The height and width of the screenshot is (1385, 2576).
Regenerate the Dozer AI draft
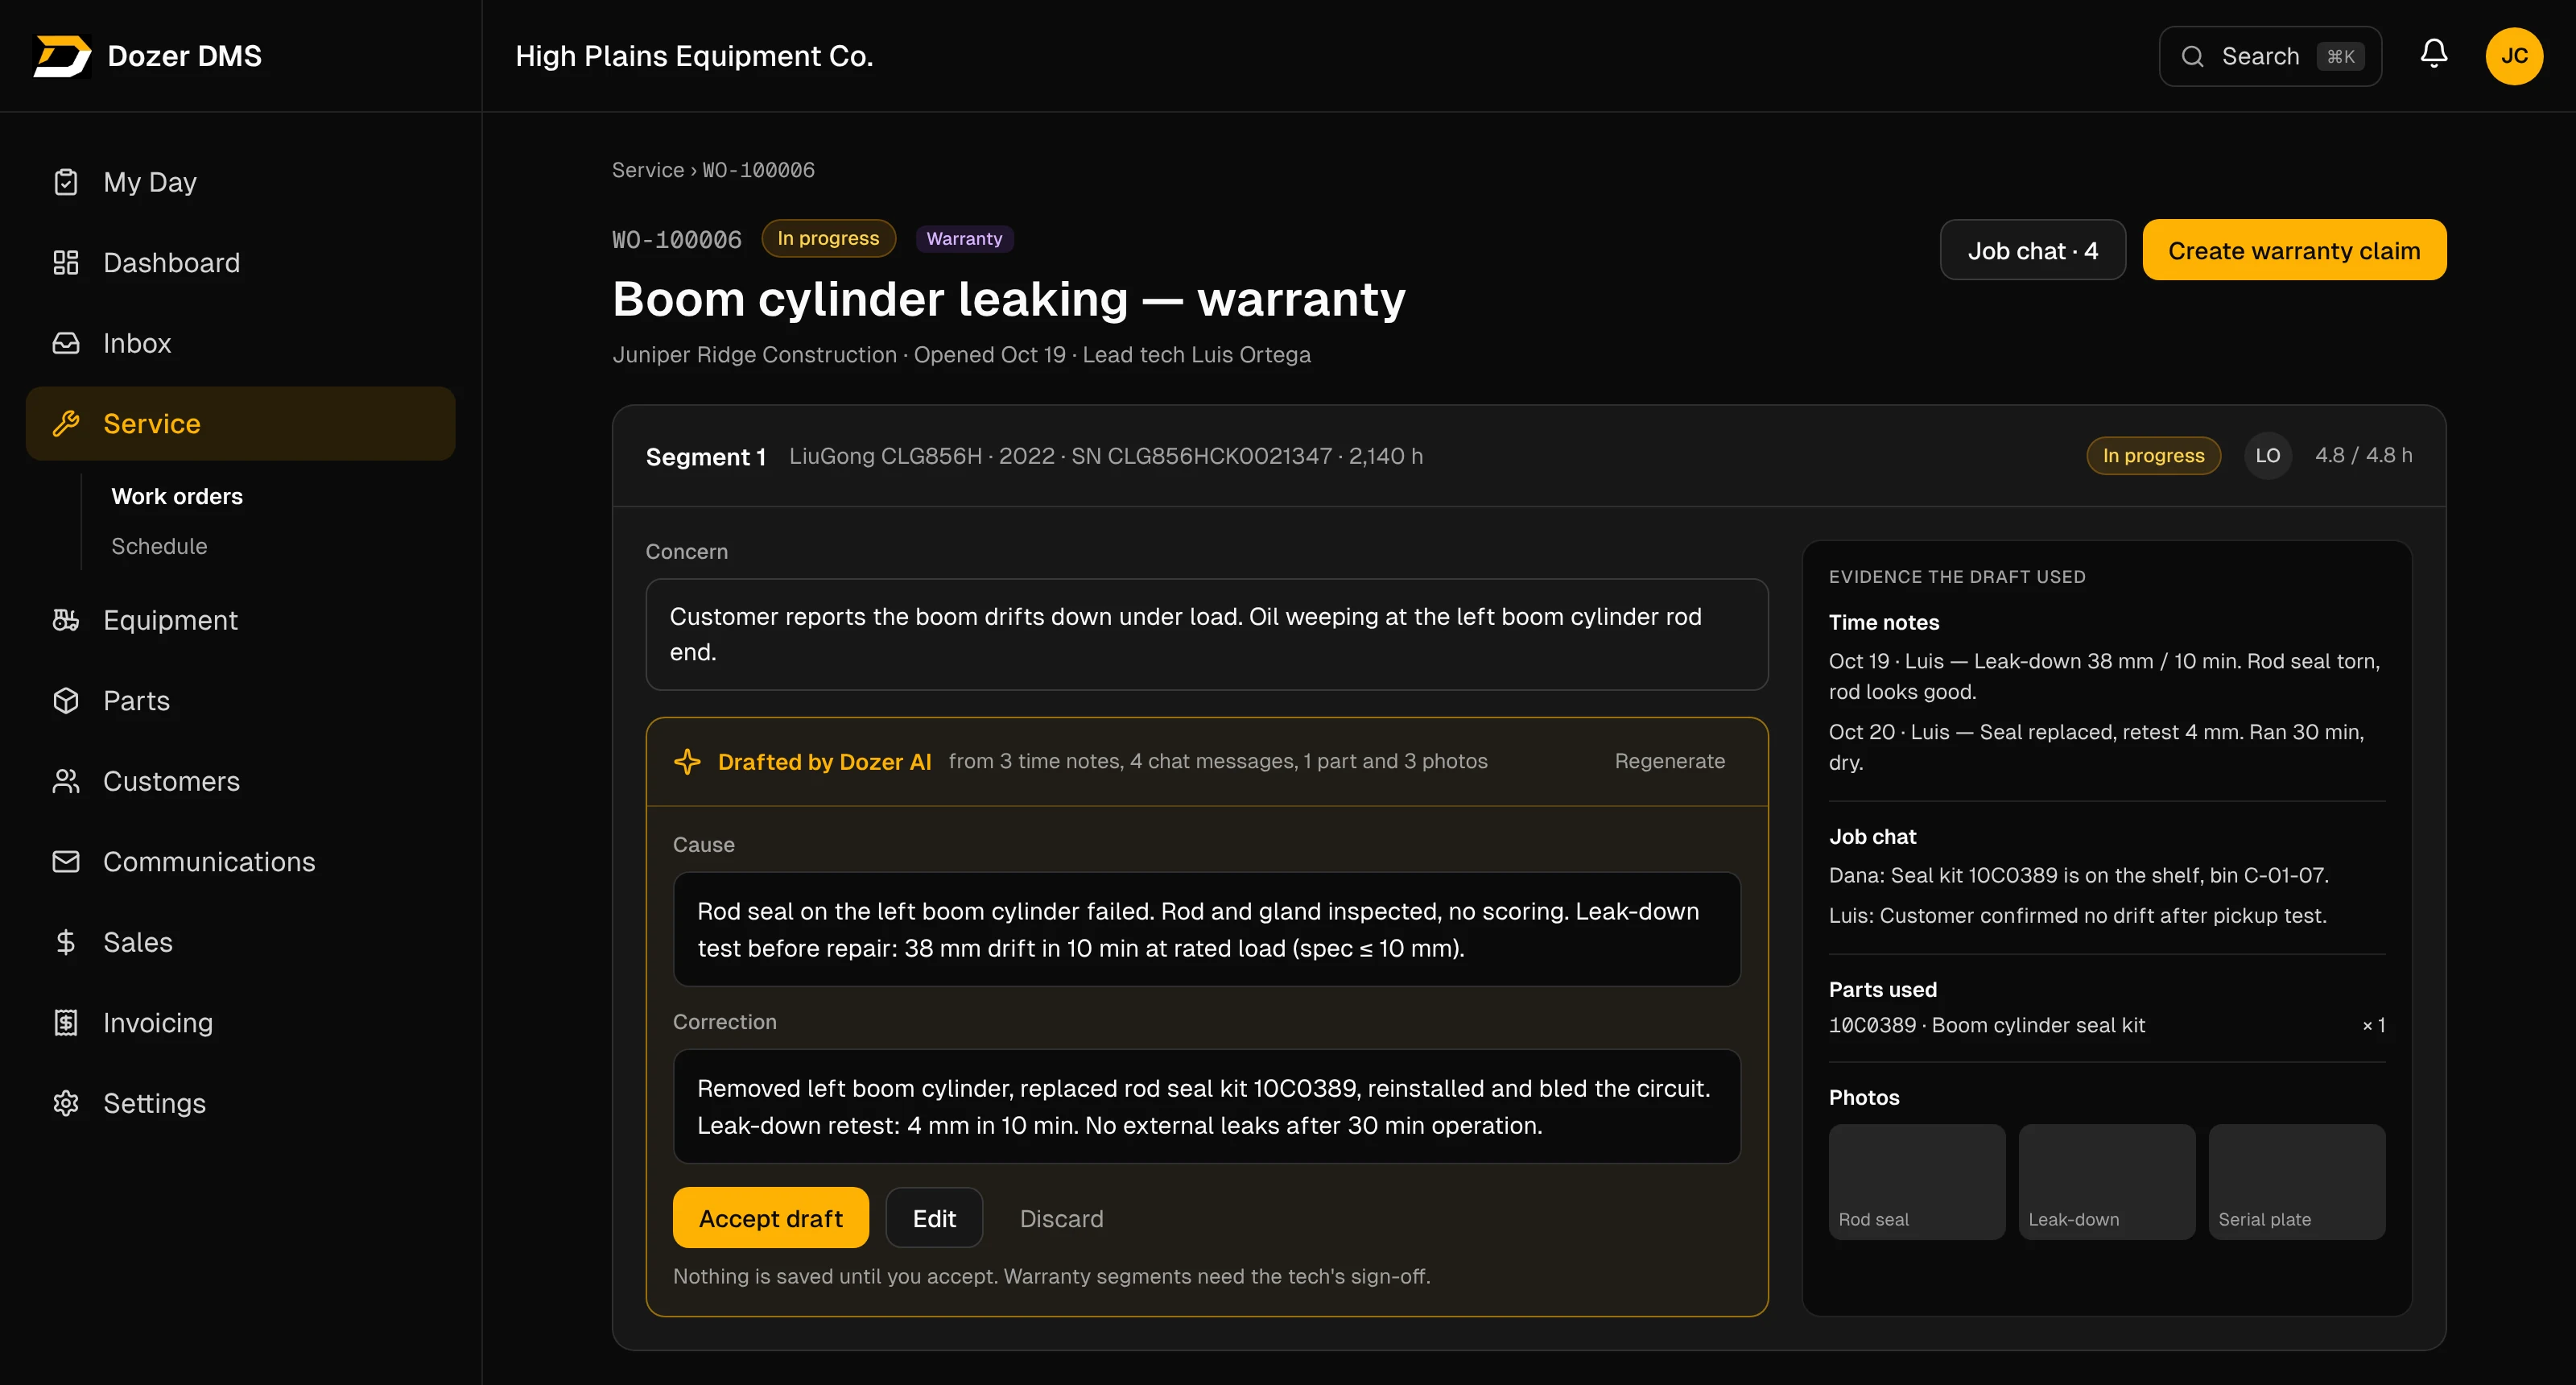[x=1669, y=761]
